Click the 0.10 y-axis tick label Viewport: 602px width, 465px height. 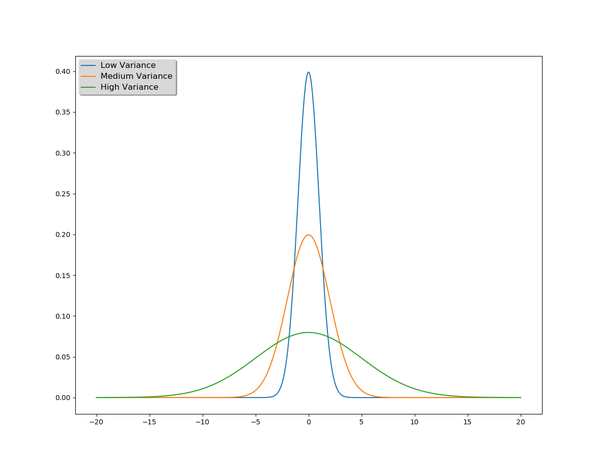[x=63, y=316]
